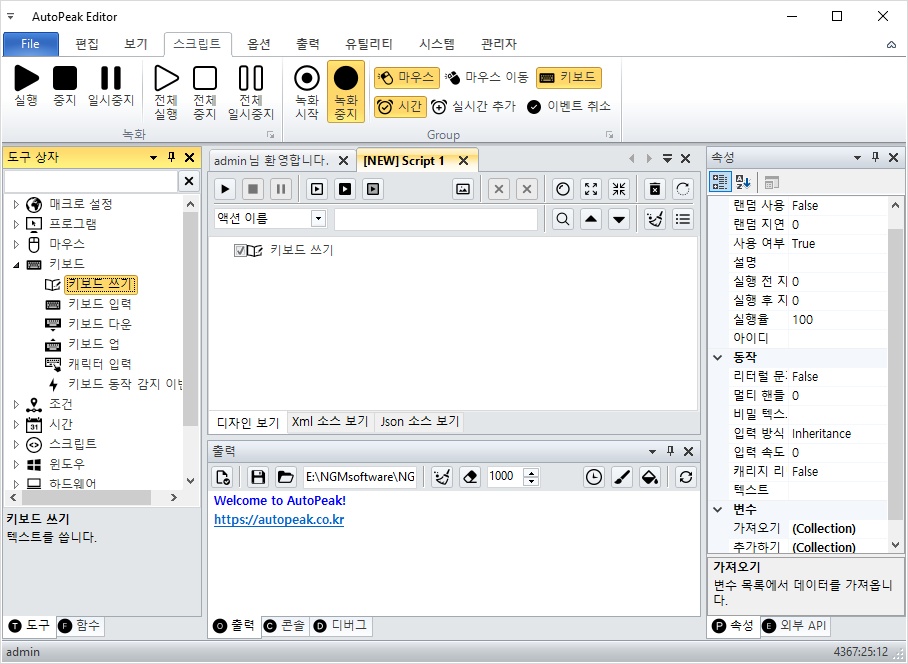This screenshot has width=908, height=664.
Task: Click 전체 실행 to run all
Action: coord(166,93)
